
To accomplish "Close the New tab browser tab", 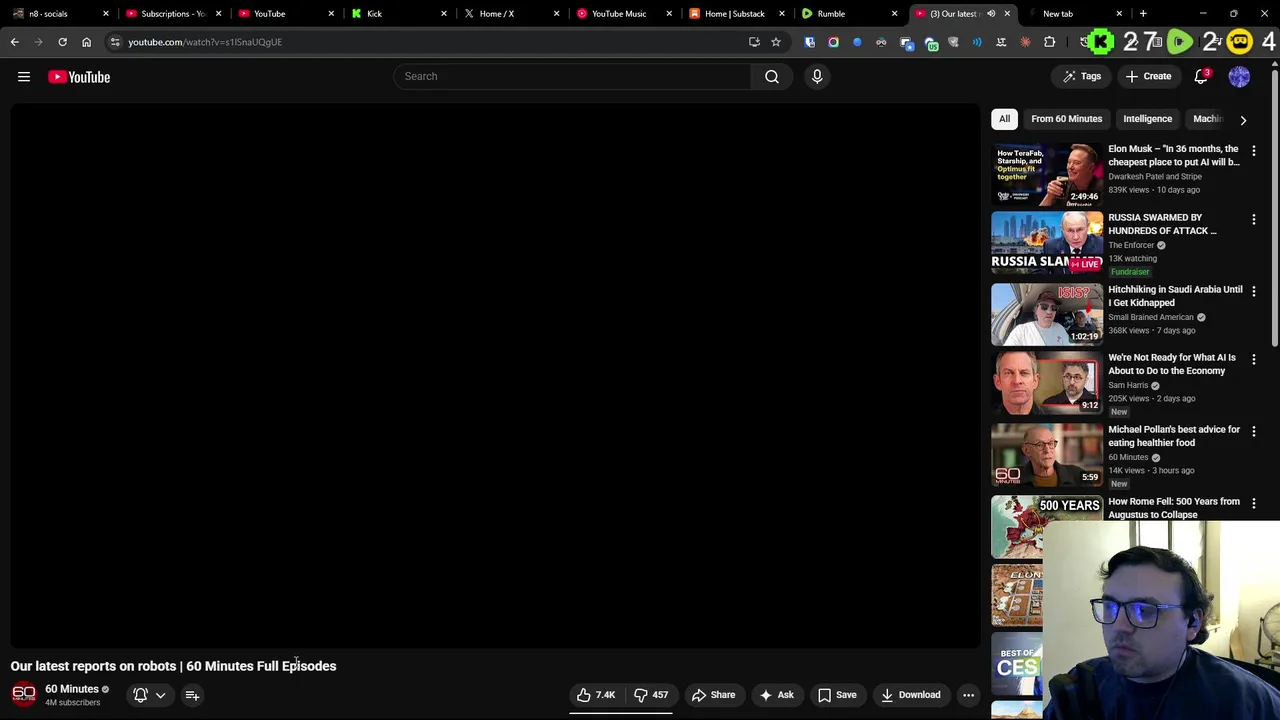I will point(1119,14).
